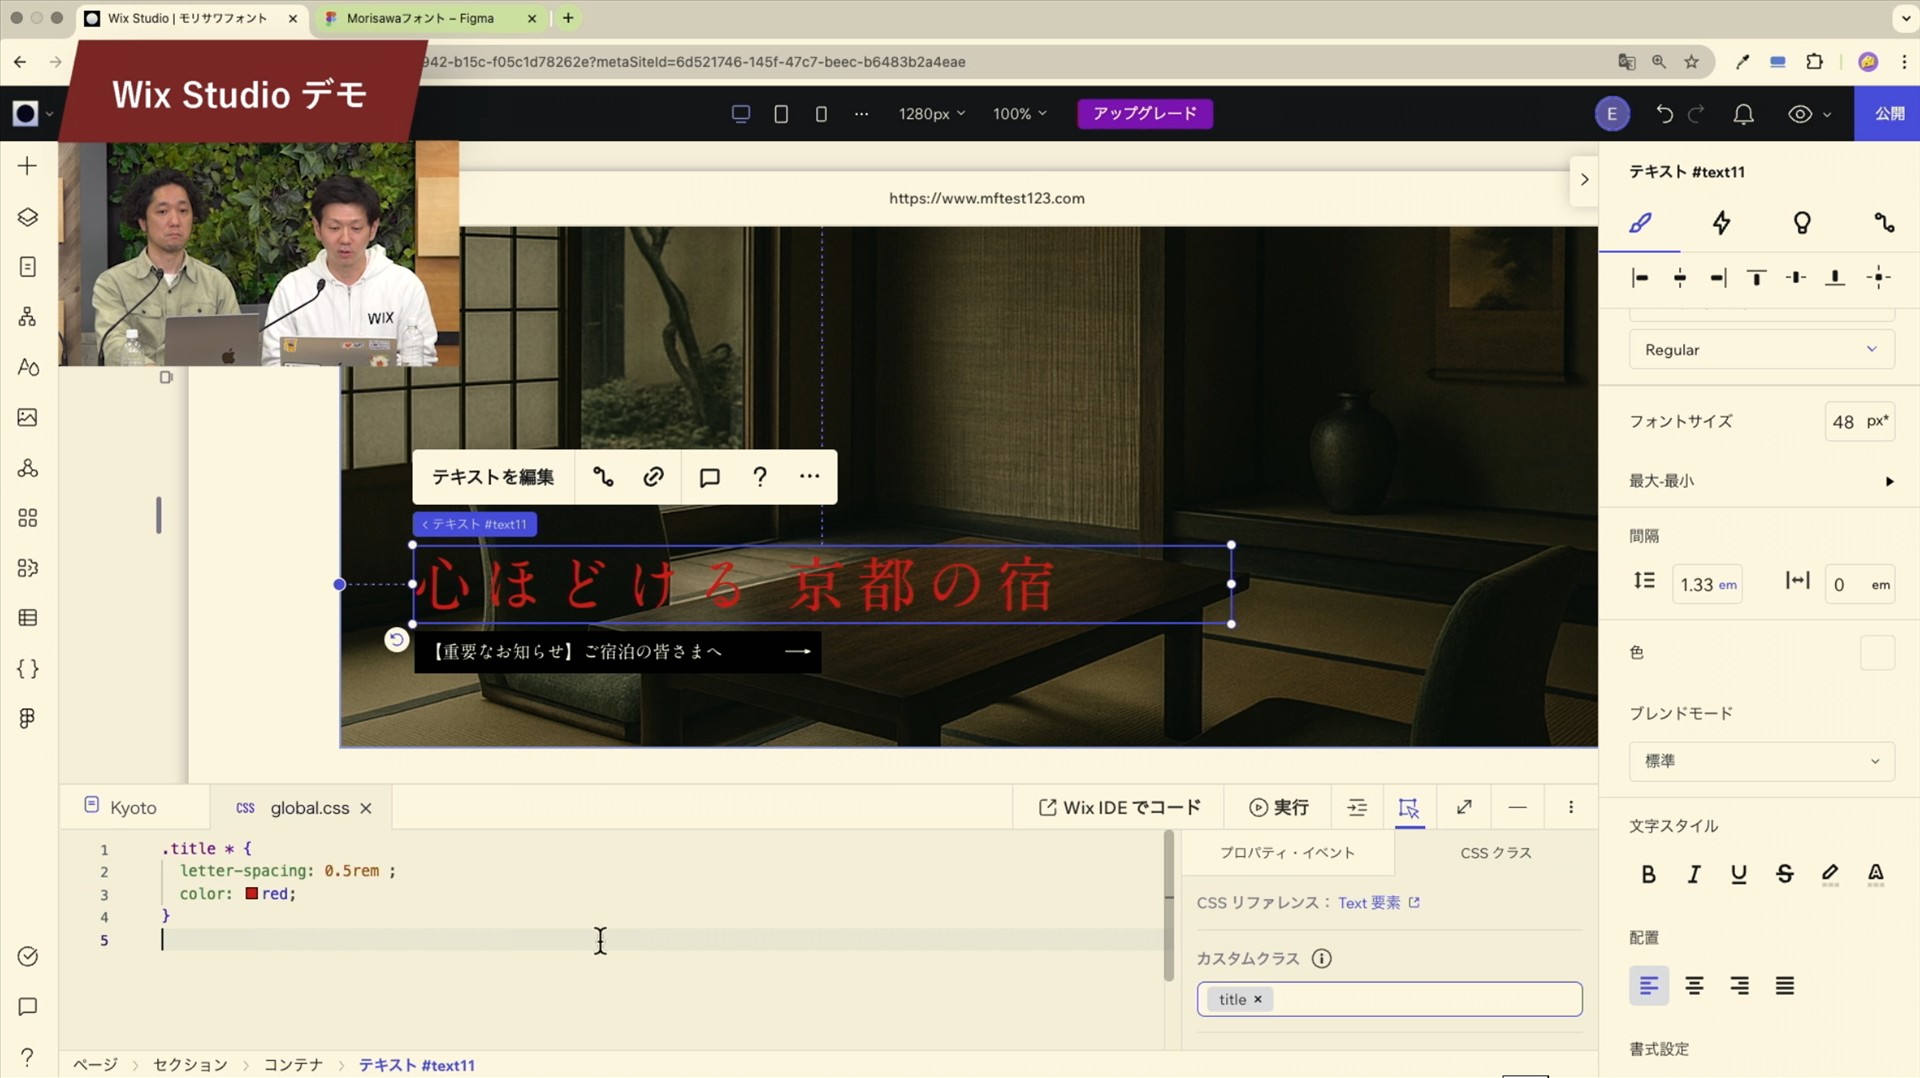The height and width of the screenshot is (1078, 1920).
Task: Select center text alignment
Action: tap(1694, 986)
